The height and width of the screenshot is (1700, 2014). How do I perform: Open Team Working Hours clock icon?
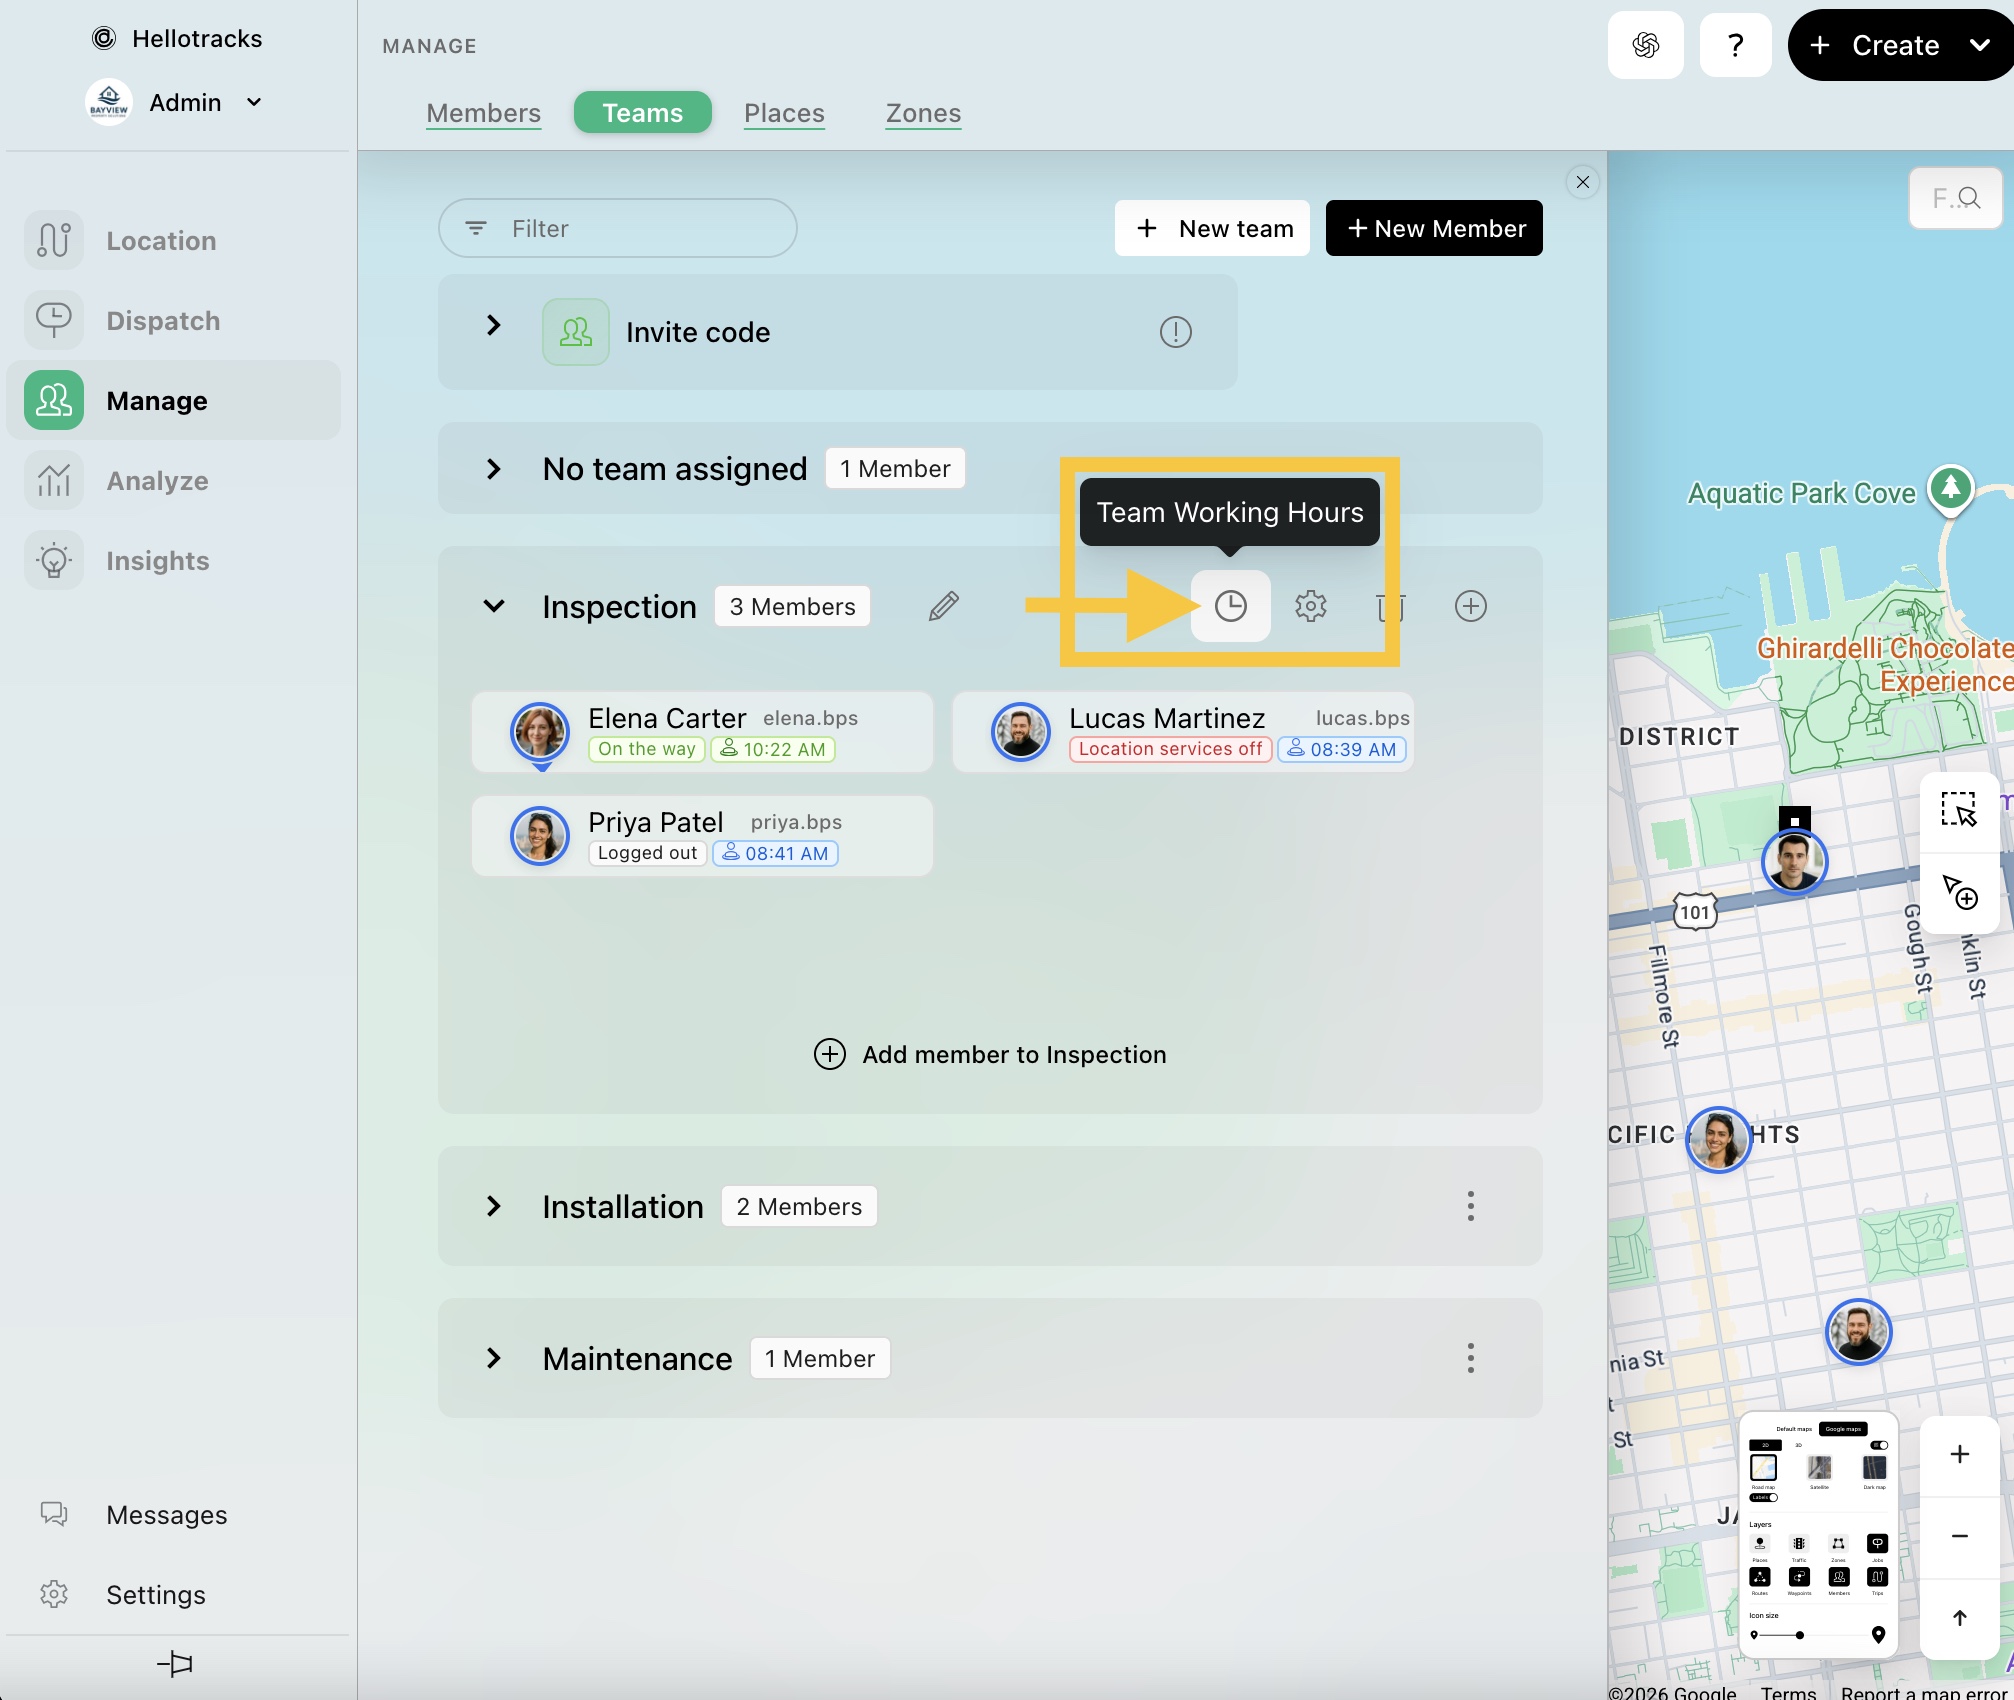pyautogui.click(x=1230, y=606)
